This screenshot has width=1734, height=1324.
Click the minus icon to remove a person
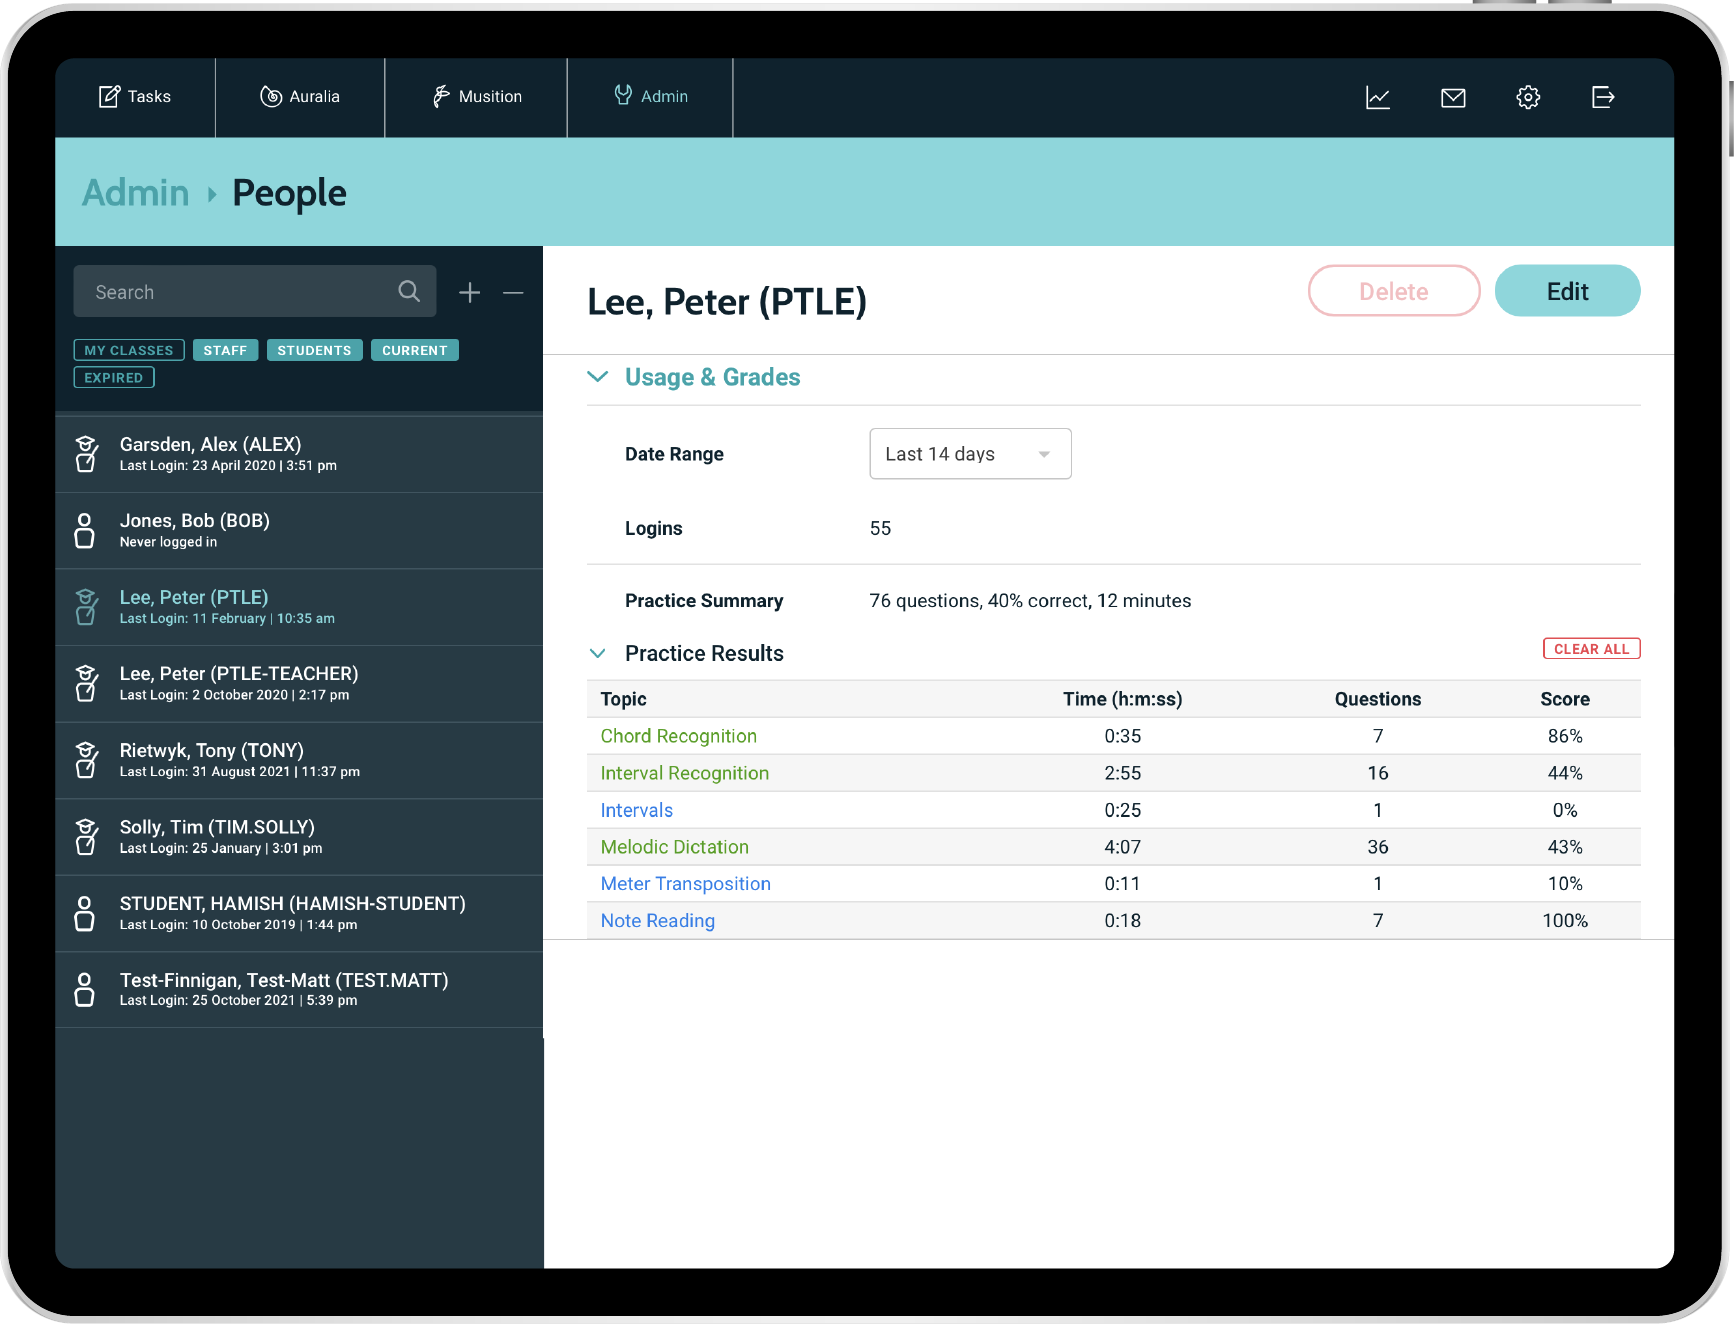[513, 292]
